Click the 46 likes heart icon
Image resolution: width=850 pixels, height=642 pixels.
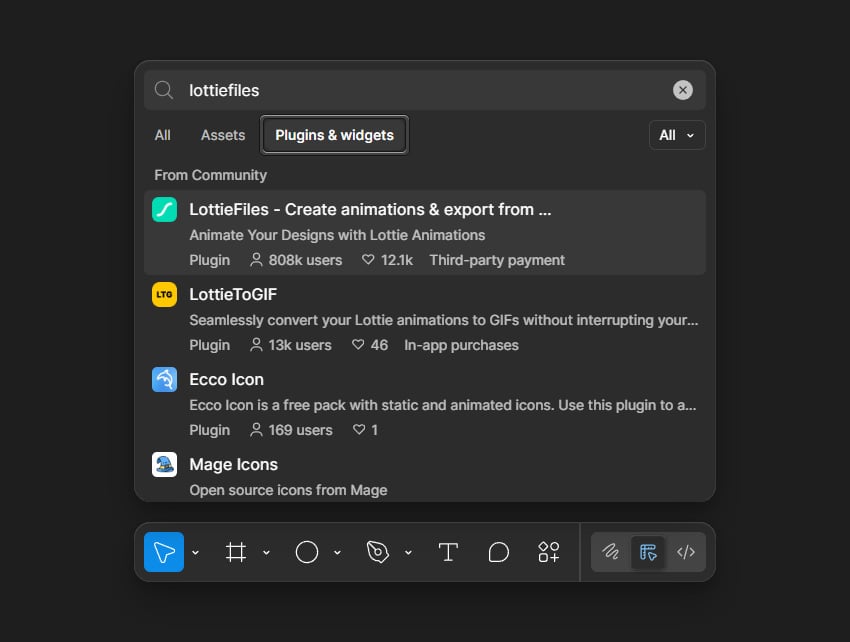(358, 344)
